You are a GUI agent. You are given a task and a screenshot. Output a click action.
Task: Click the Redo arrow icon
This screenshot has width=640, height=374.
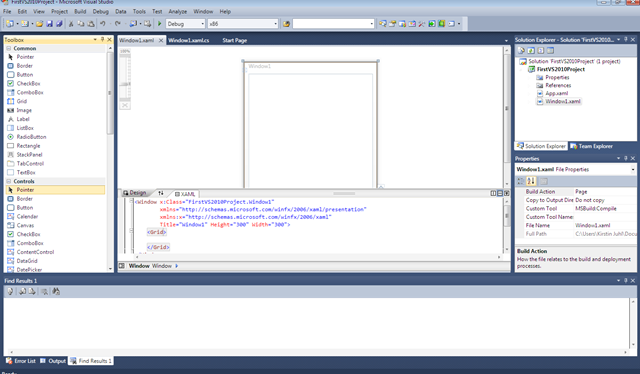coord(118,24)
